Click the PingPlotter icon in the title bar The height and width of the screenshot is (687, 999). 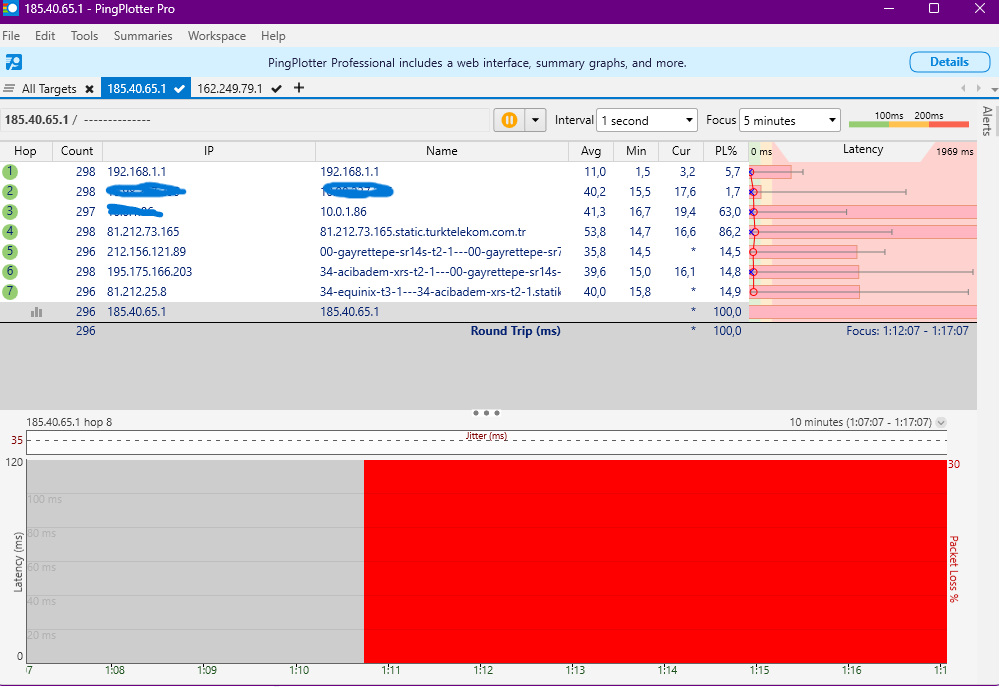tap(10, 9)
